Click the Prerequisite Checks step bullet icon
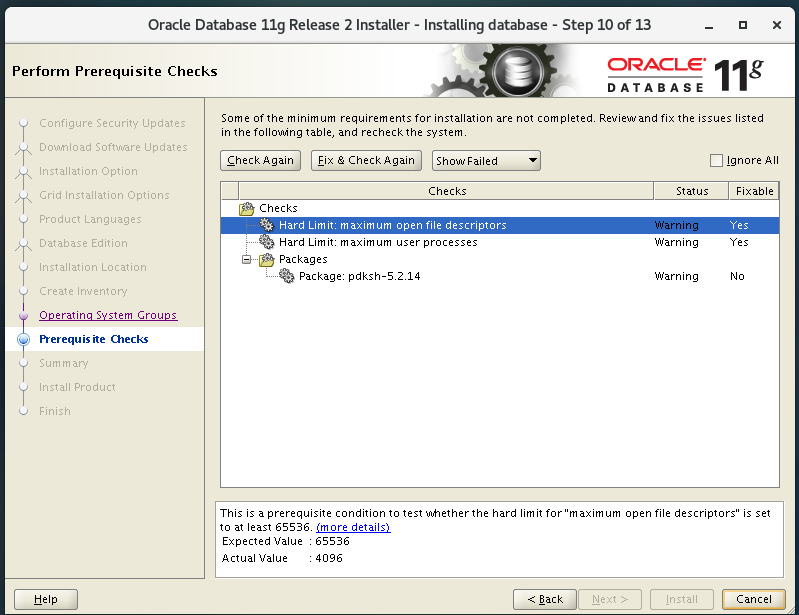The width and height of the screenshot is (799, 615). click(23, 339)
